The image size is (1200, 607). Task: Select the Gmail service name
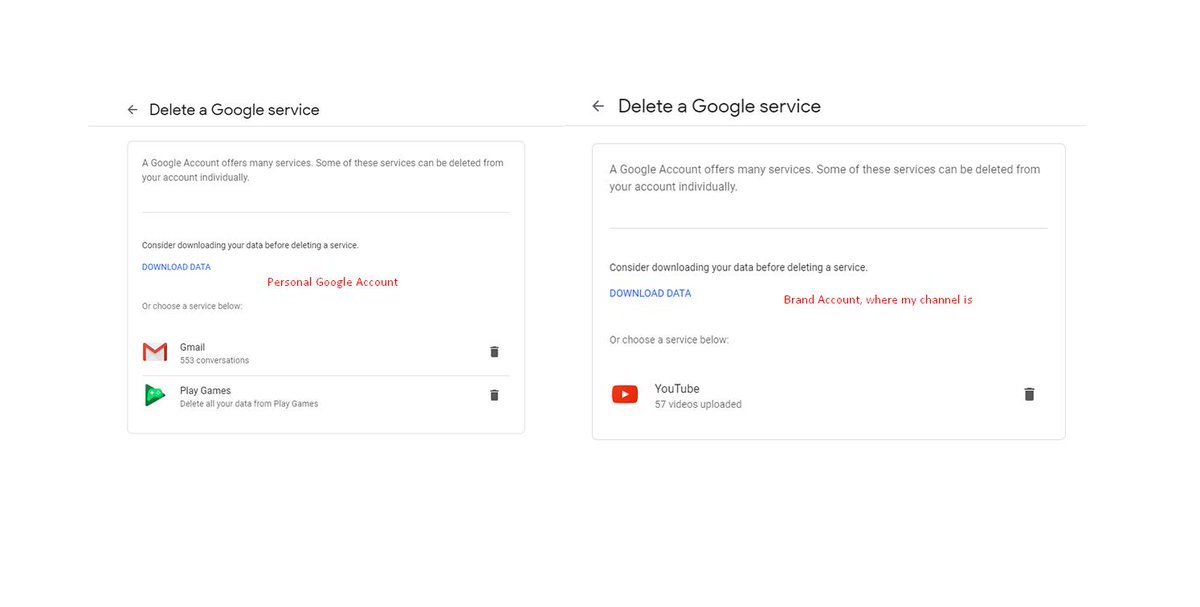click(x=192, y=347)
